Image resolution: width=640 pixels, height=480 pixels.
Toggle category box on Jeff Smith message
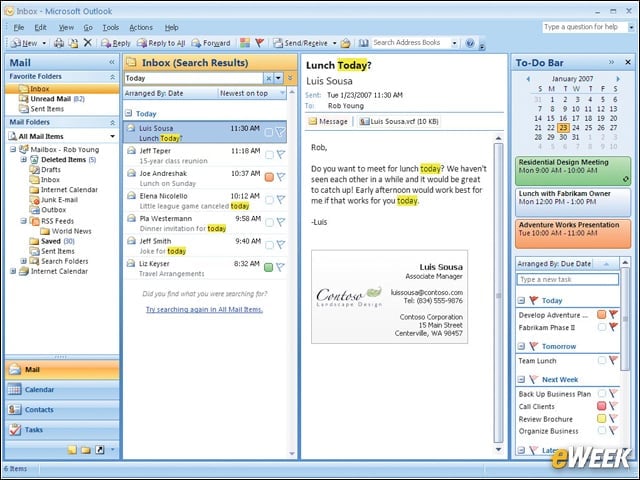pyautogui.click(x=269, y=245)
